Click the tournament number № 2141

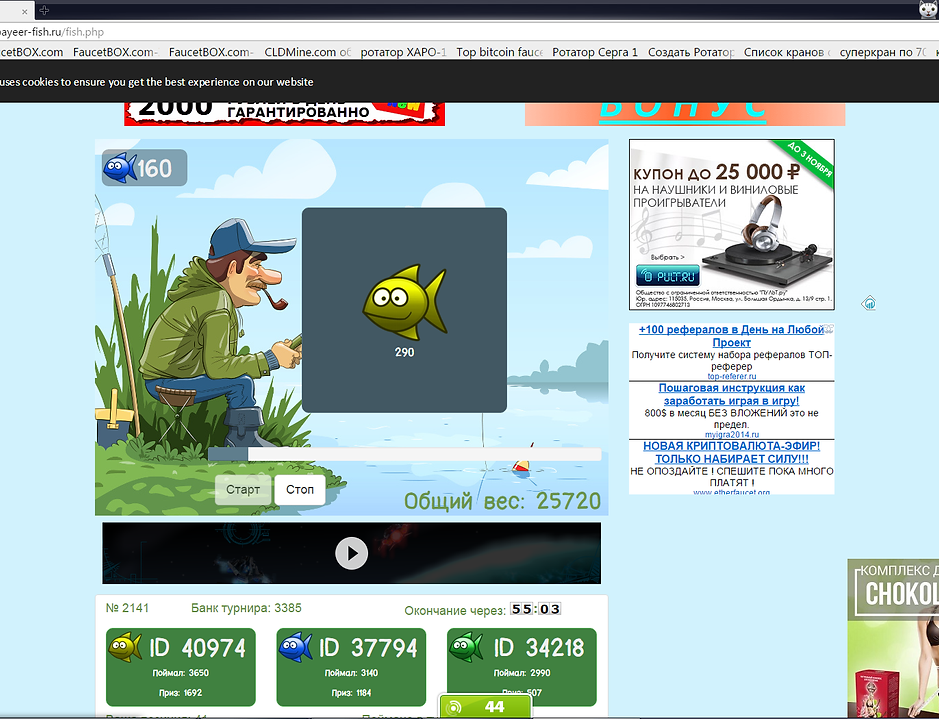(x=127, y=608)
